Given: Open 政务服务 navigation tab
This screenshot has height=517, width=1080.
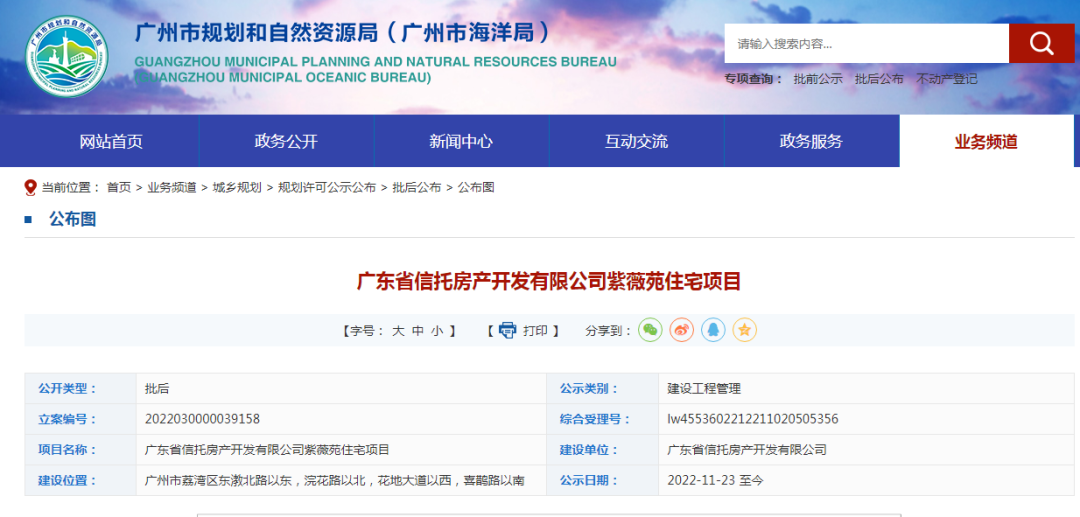Looking at the screenshot, I should 811,141.
